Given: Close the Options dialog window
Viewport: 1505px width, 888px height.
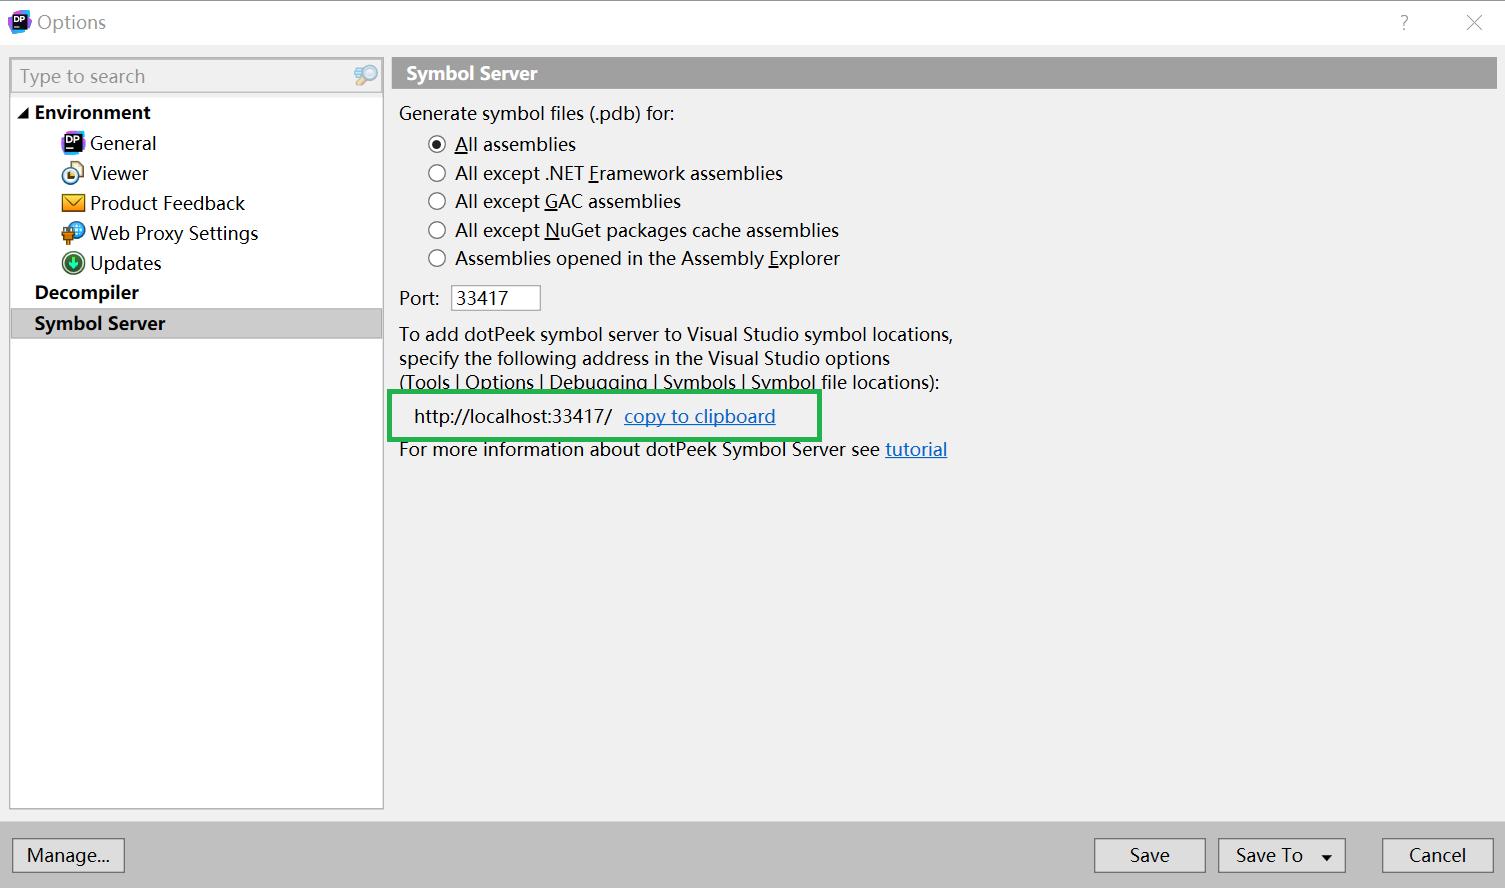Looking at the screenshot, I should tap(1474, 22).
